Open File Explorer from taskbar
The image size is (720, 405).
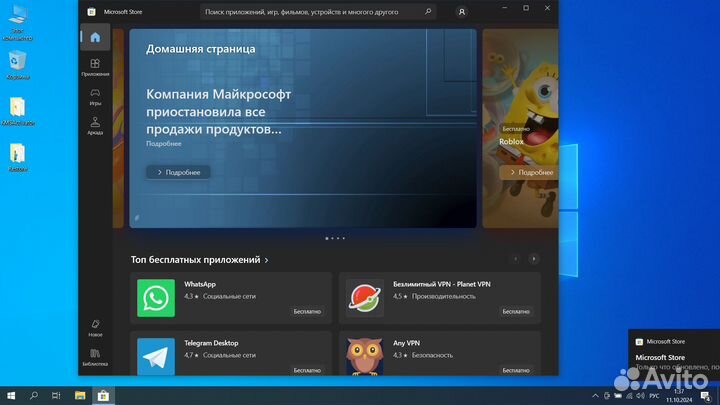80,395
